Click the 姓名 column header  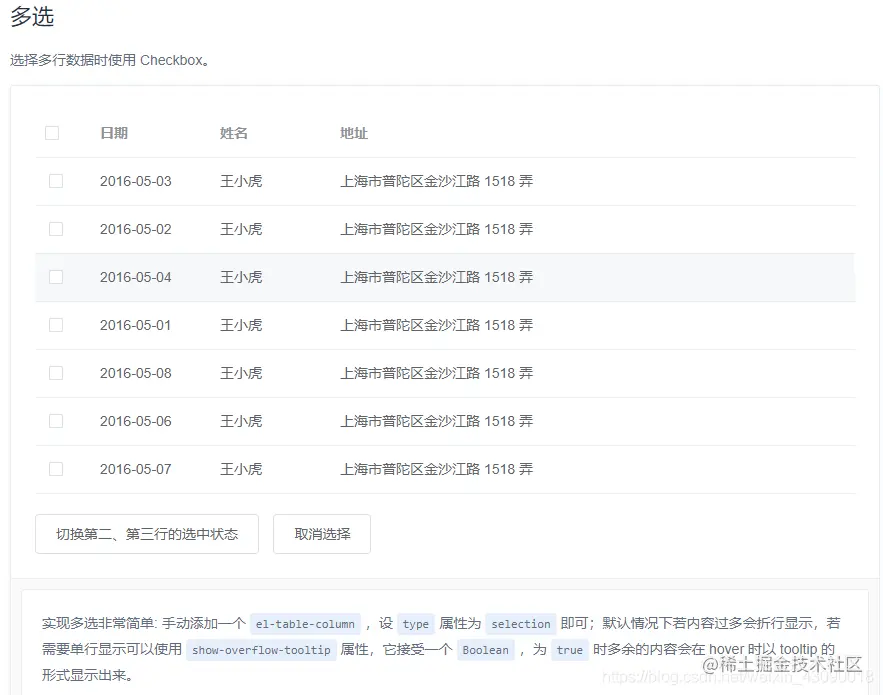[232, 132]
